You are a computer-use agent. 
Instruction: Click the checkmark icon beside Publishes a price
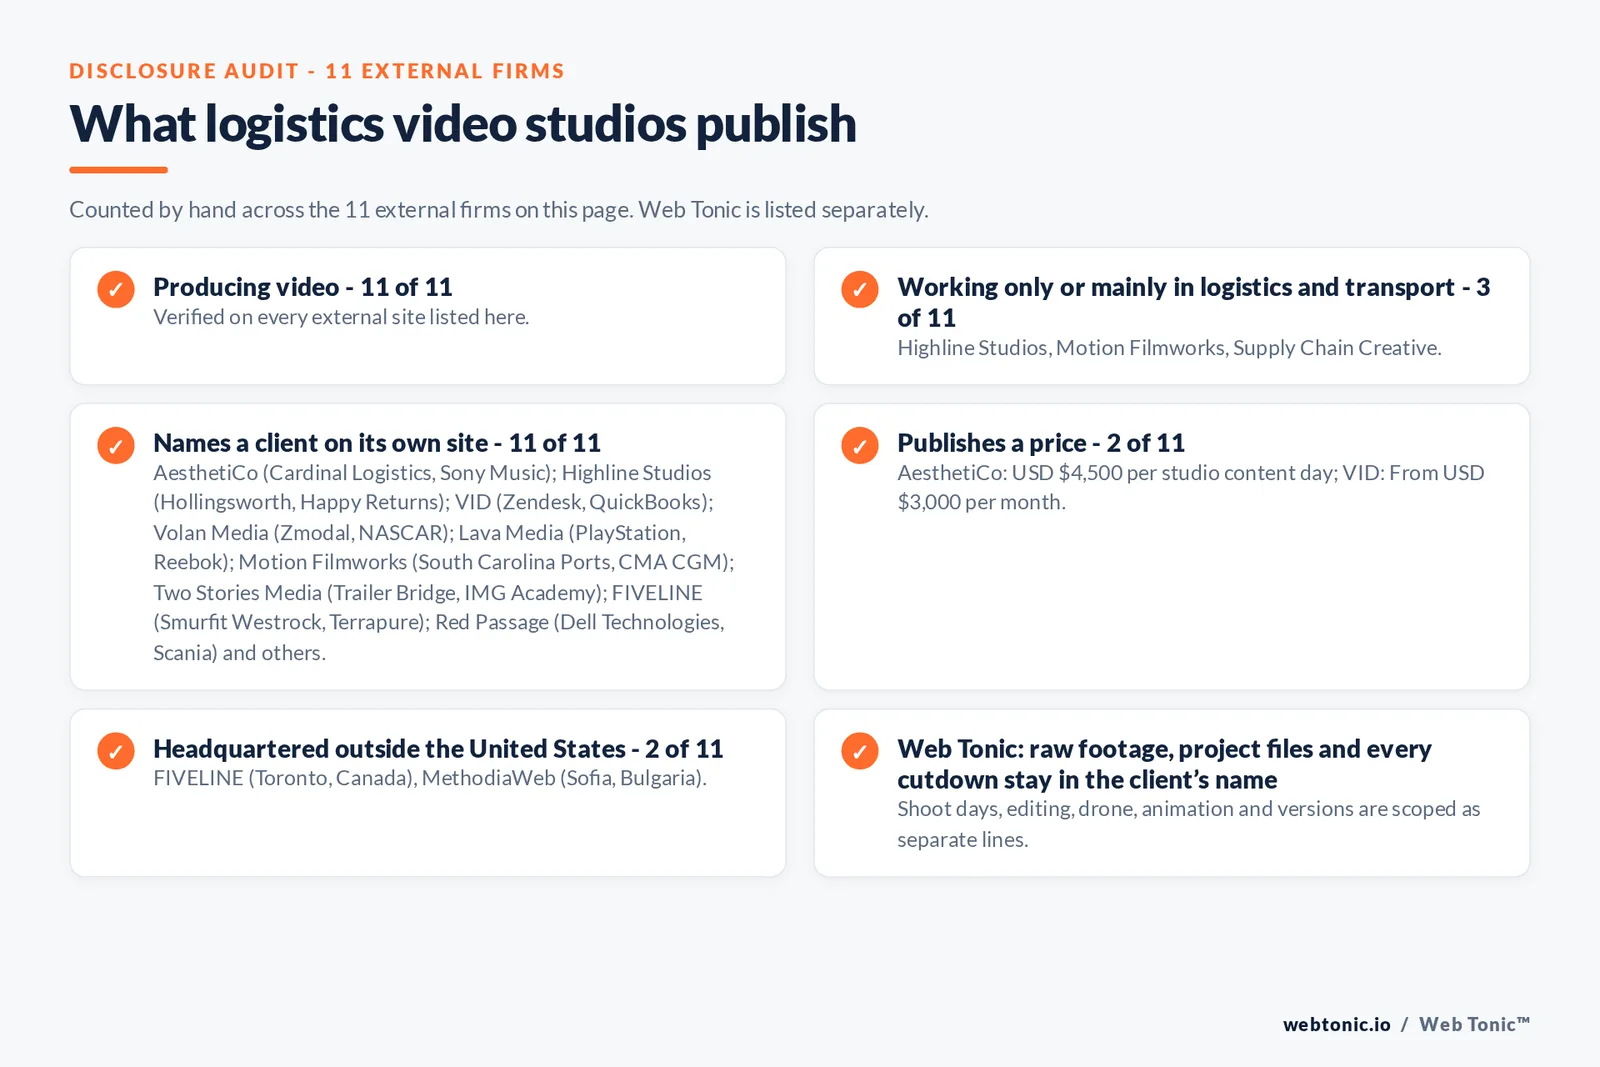pos(860,445)
